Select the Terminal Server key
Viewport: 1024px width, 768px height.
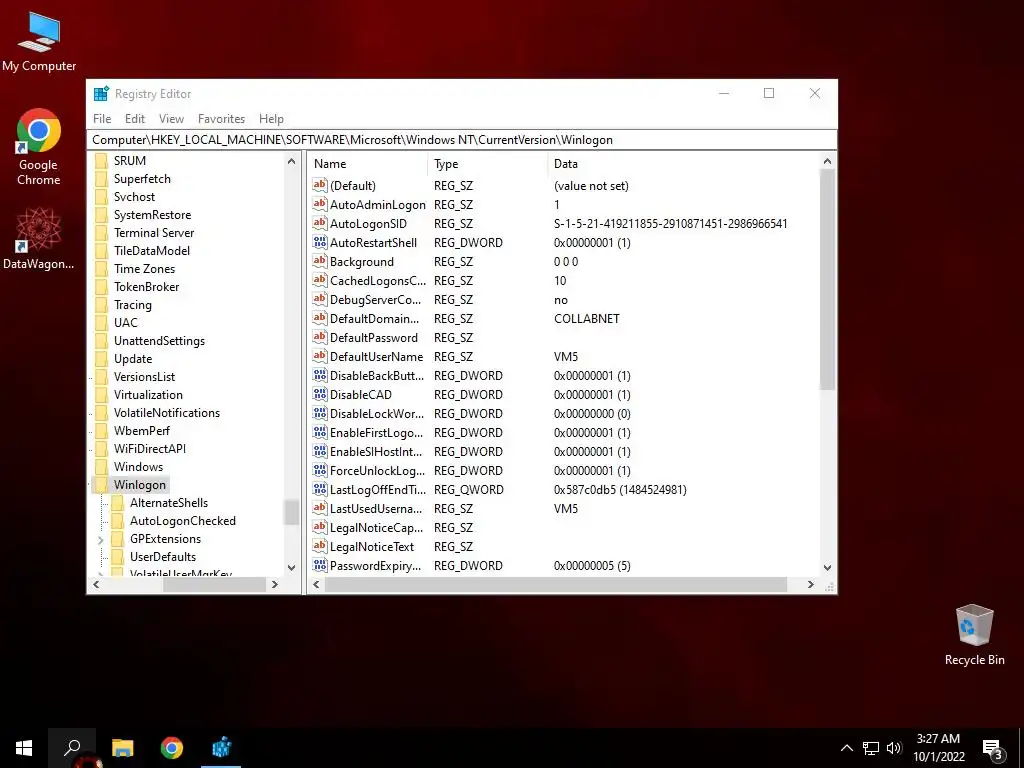(153, 232)
